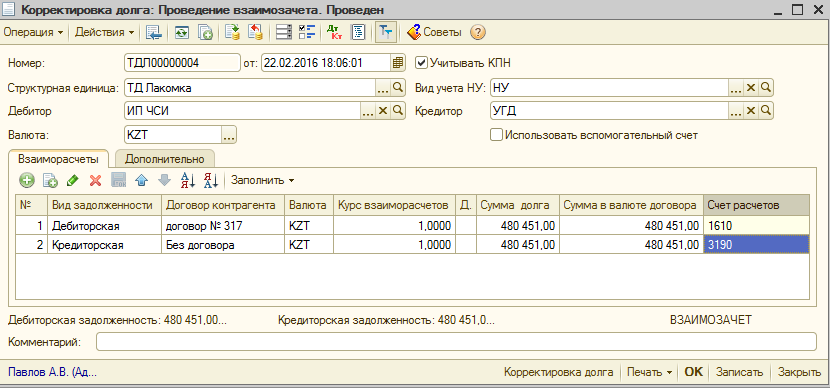830x389 pixels.
Task: Move row up with blue arrow
Action: pos(141,180)
